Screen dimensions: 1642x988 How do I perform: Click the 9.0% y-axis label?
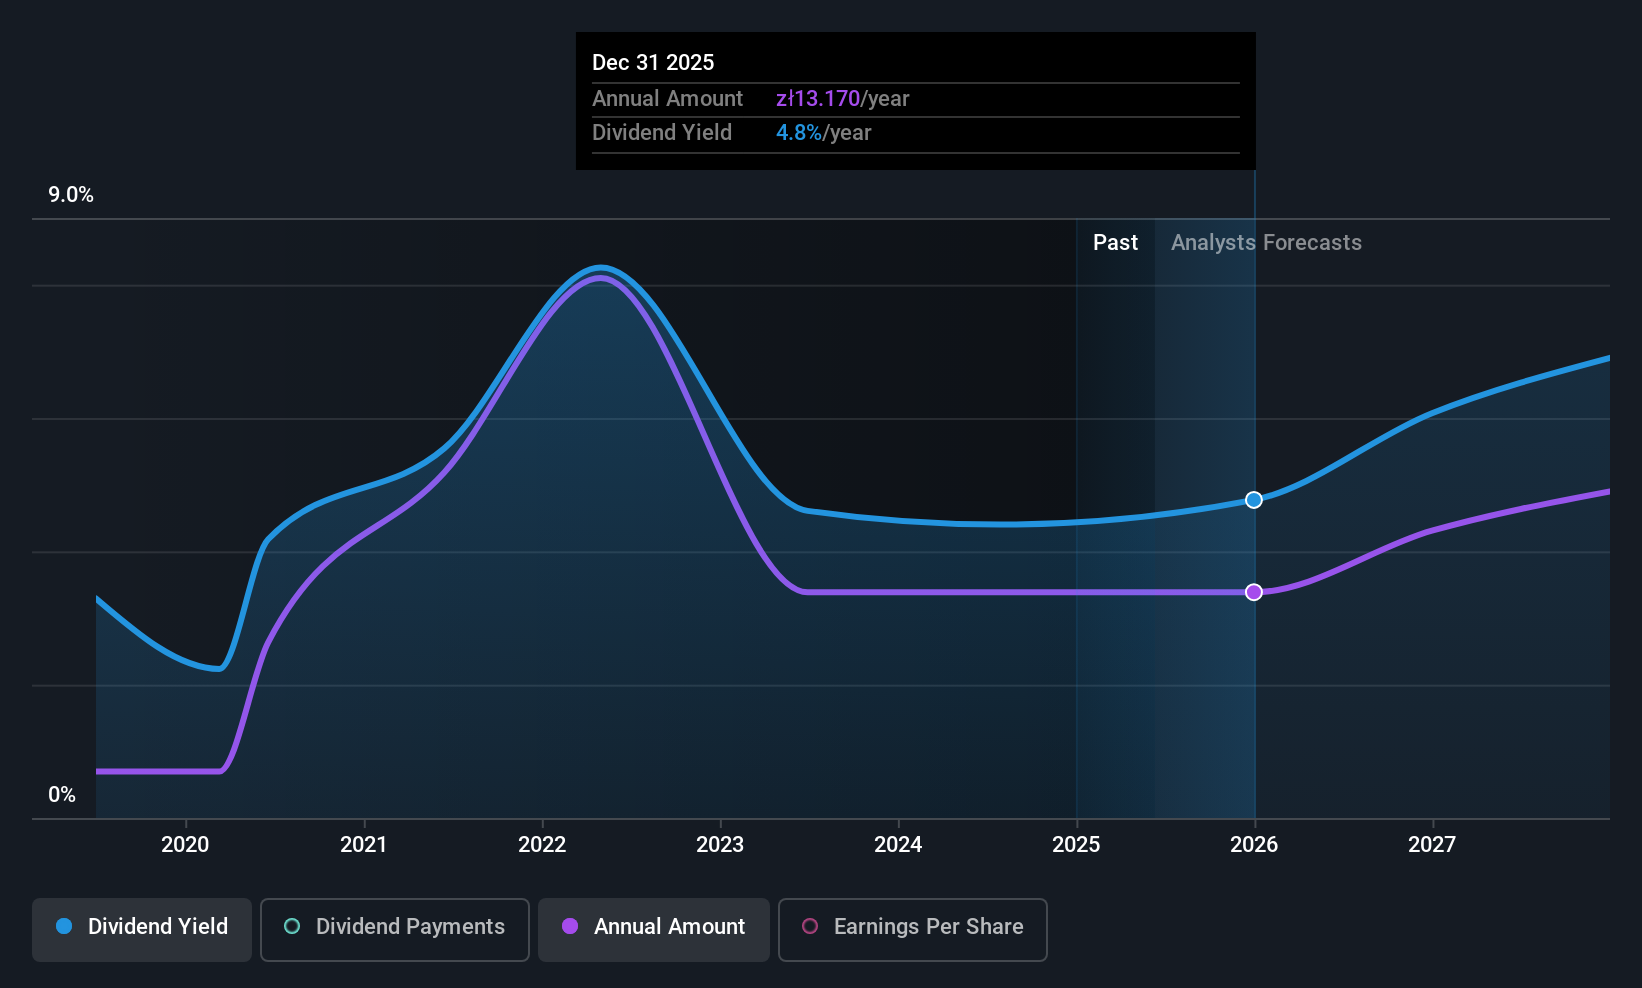71,194
